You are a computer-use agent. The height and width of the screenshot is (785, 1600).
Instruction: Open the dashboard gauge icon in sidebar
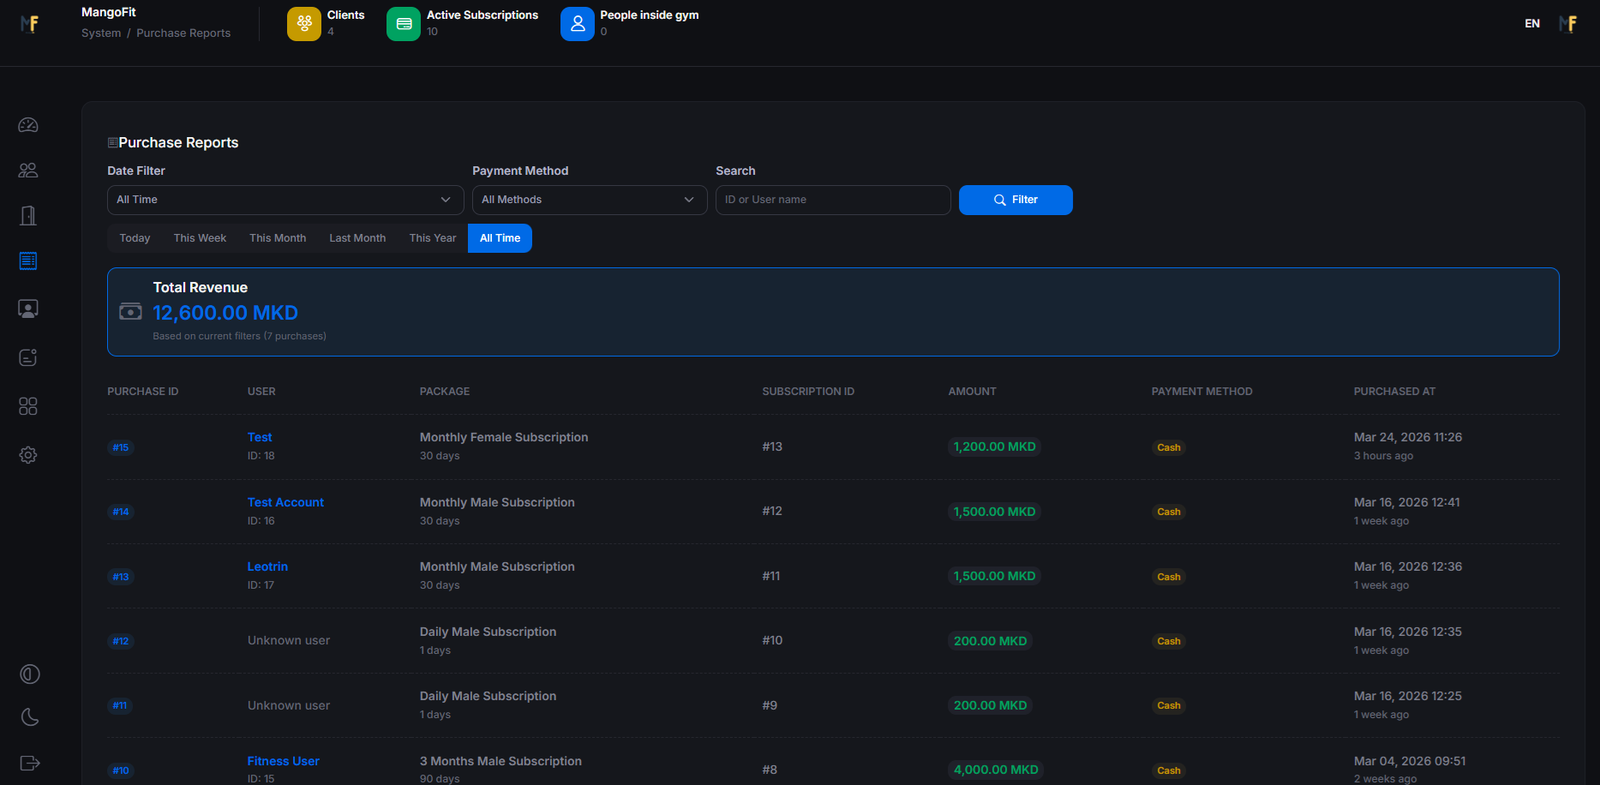(28, 125)
